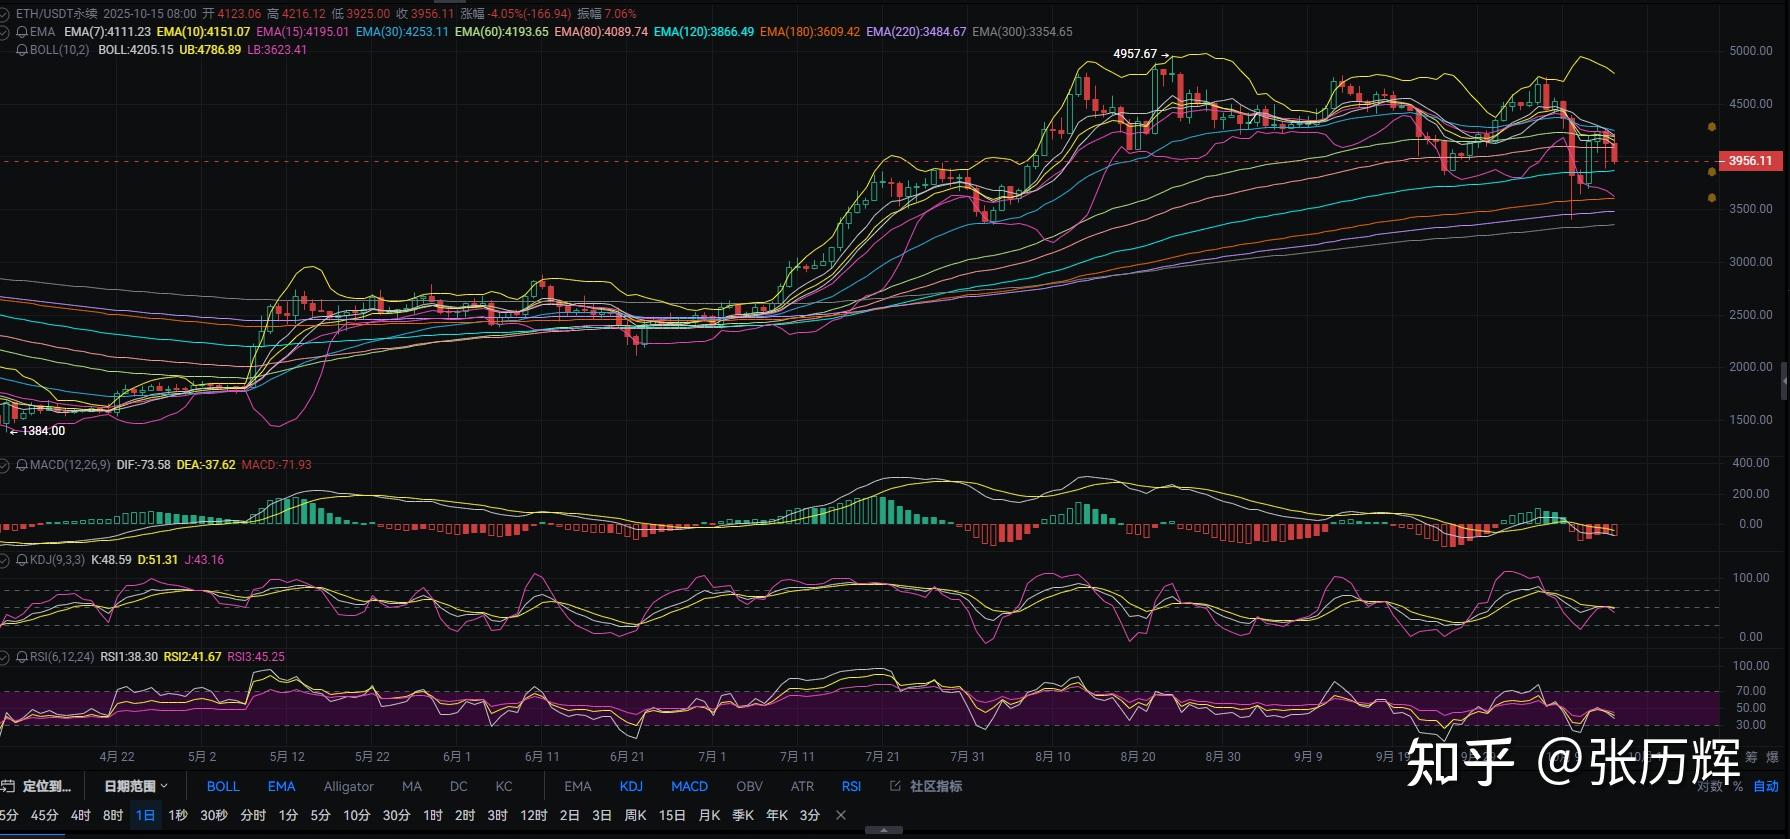
Task: Select the 周K weekly timeframe
Action: (x=635, y=815)
